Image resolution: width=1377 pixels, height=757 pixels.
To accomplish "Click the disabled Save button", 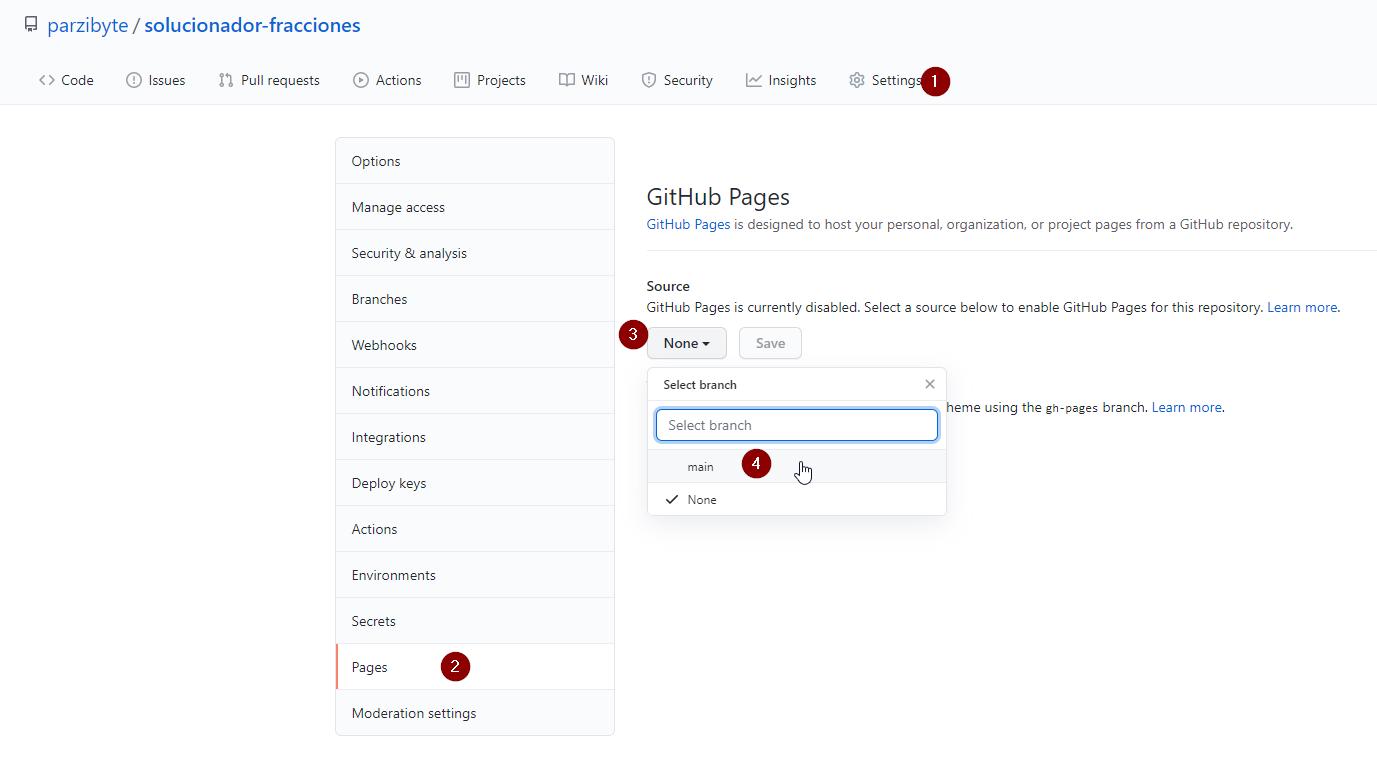I will [x=770, y=343].
